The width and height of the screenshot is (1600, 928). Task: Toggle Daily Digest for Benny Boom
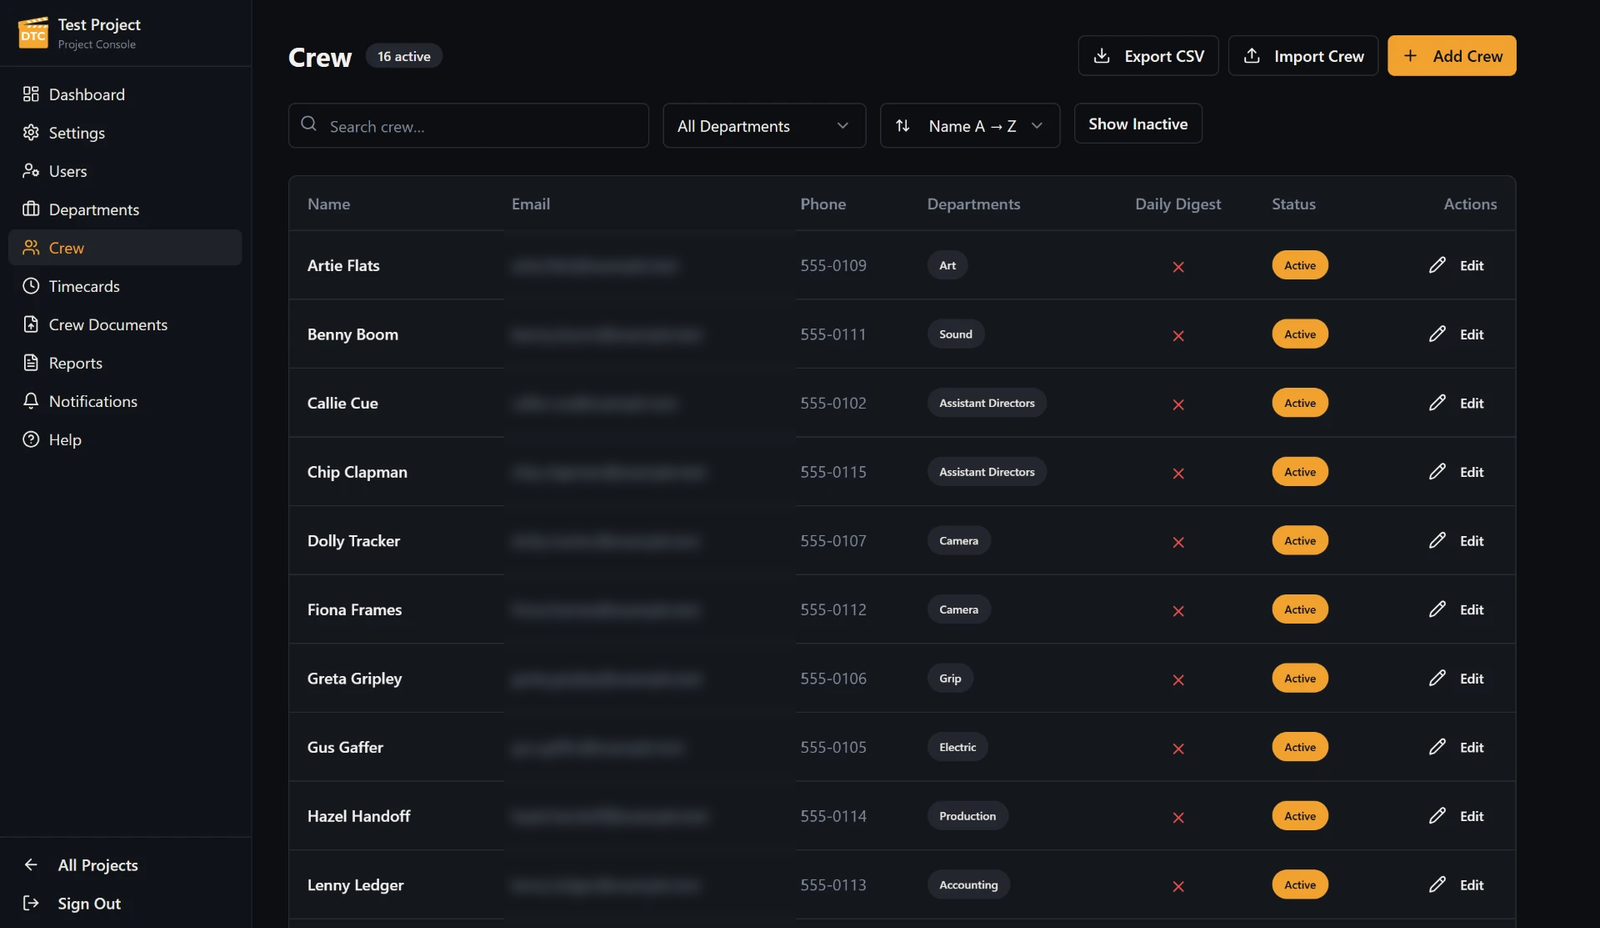click(x=1178, y=335)
